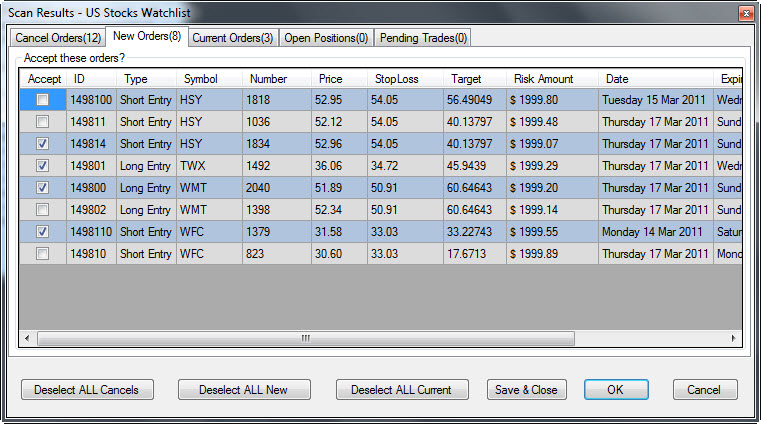This screenshot has height=424, width=761.
Task: Confirm with the OK button
Action: (x=616, y=390)
